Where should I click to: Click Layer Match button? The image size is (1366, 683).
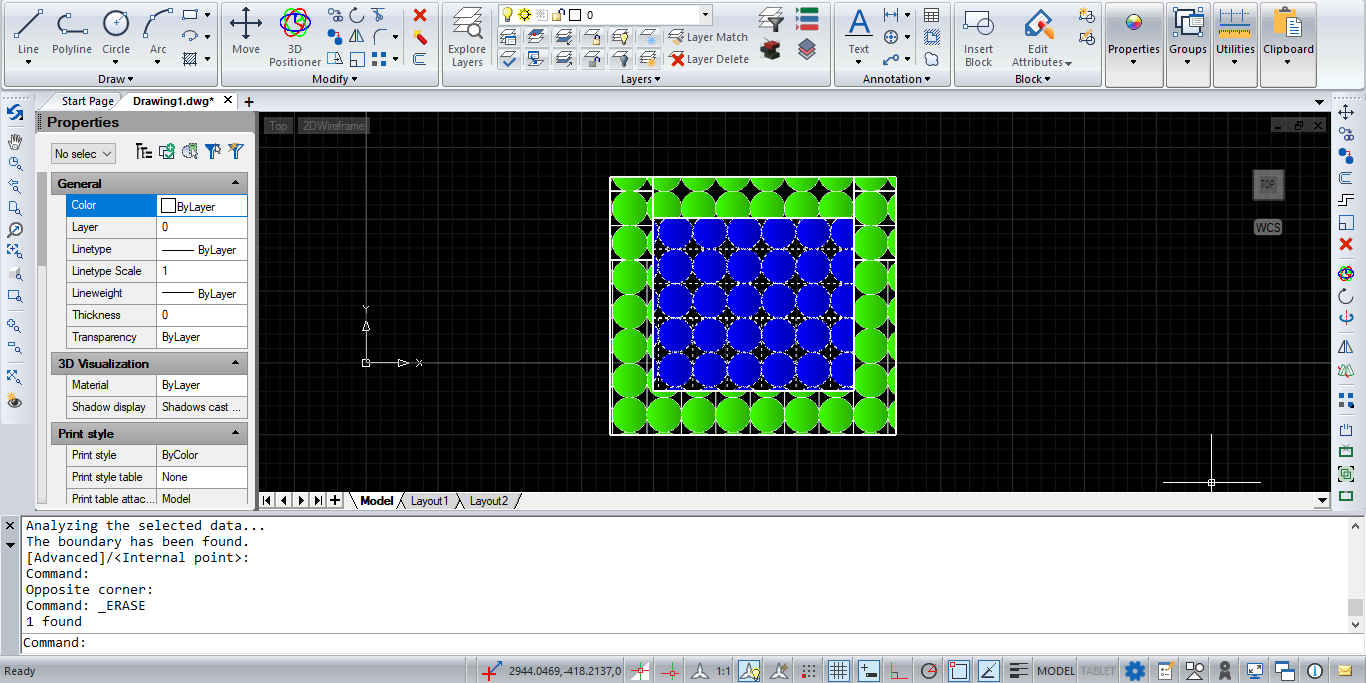[708, 37]
